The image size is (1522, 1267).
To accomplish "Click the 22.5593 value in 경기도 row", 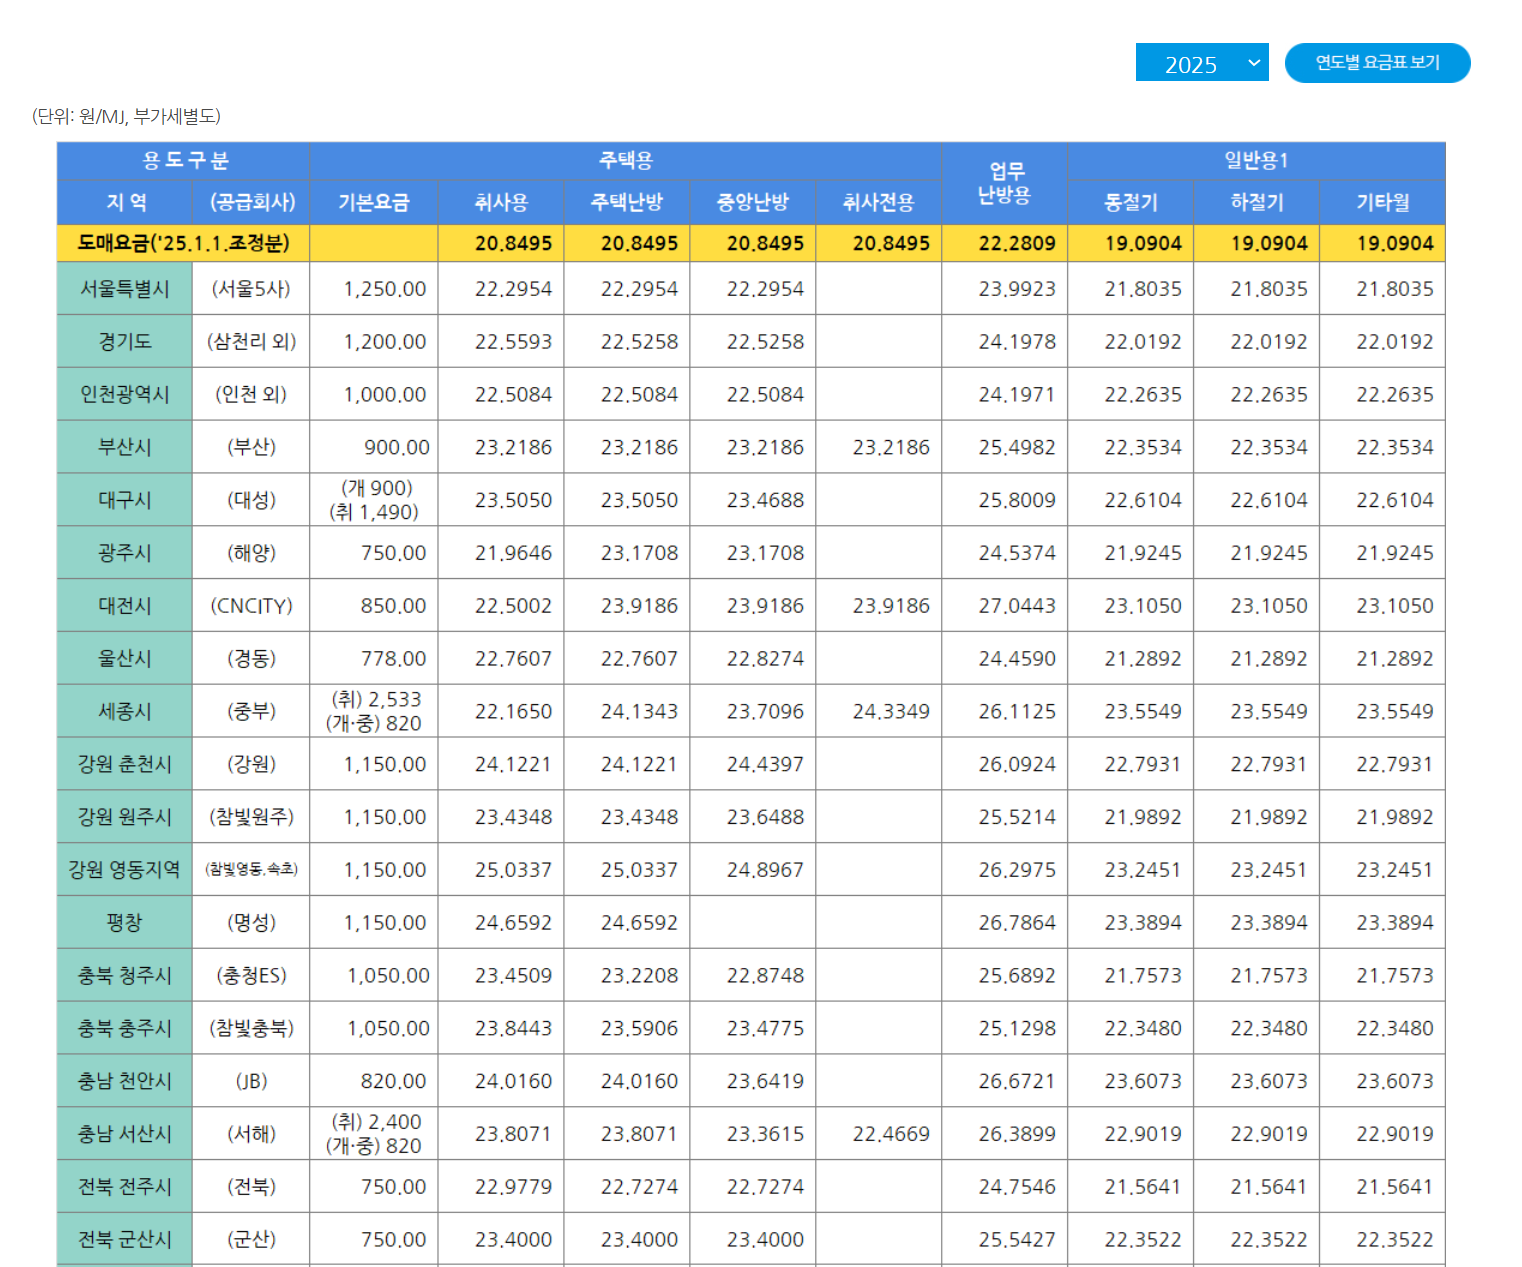I will [513, 342].
